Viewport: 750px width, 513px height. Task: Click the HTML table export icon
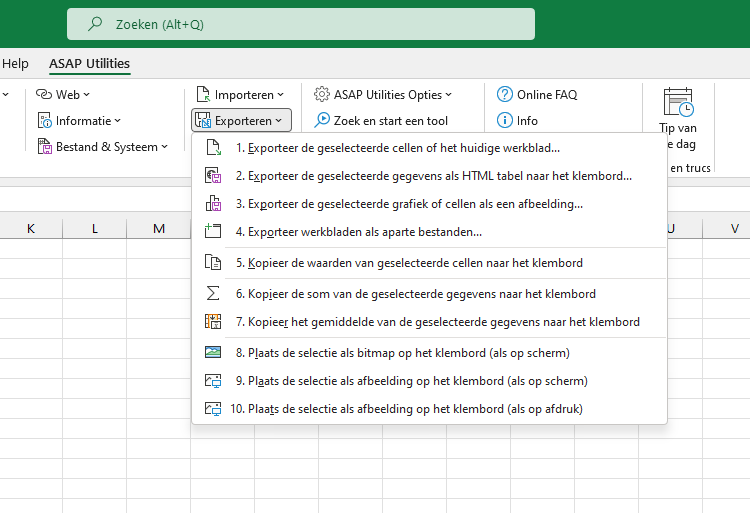click(213, 175)
